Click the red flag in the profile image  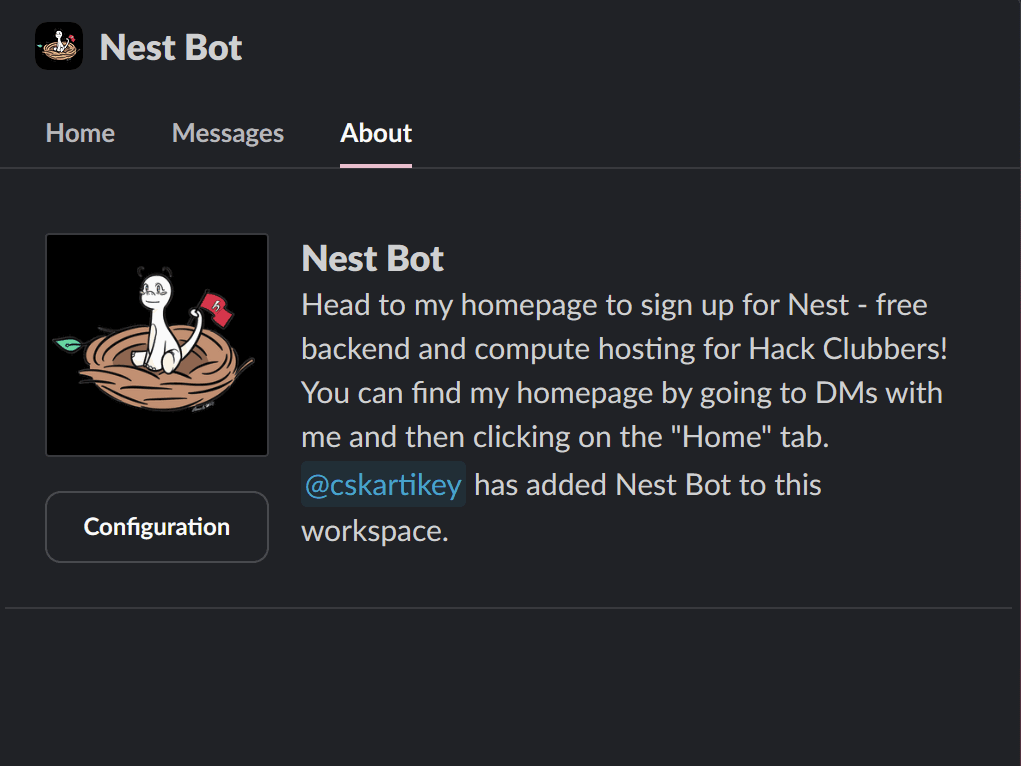[217, 309]
